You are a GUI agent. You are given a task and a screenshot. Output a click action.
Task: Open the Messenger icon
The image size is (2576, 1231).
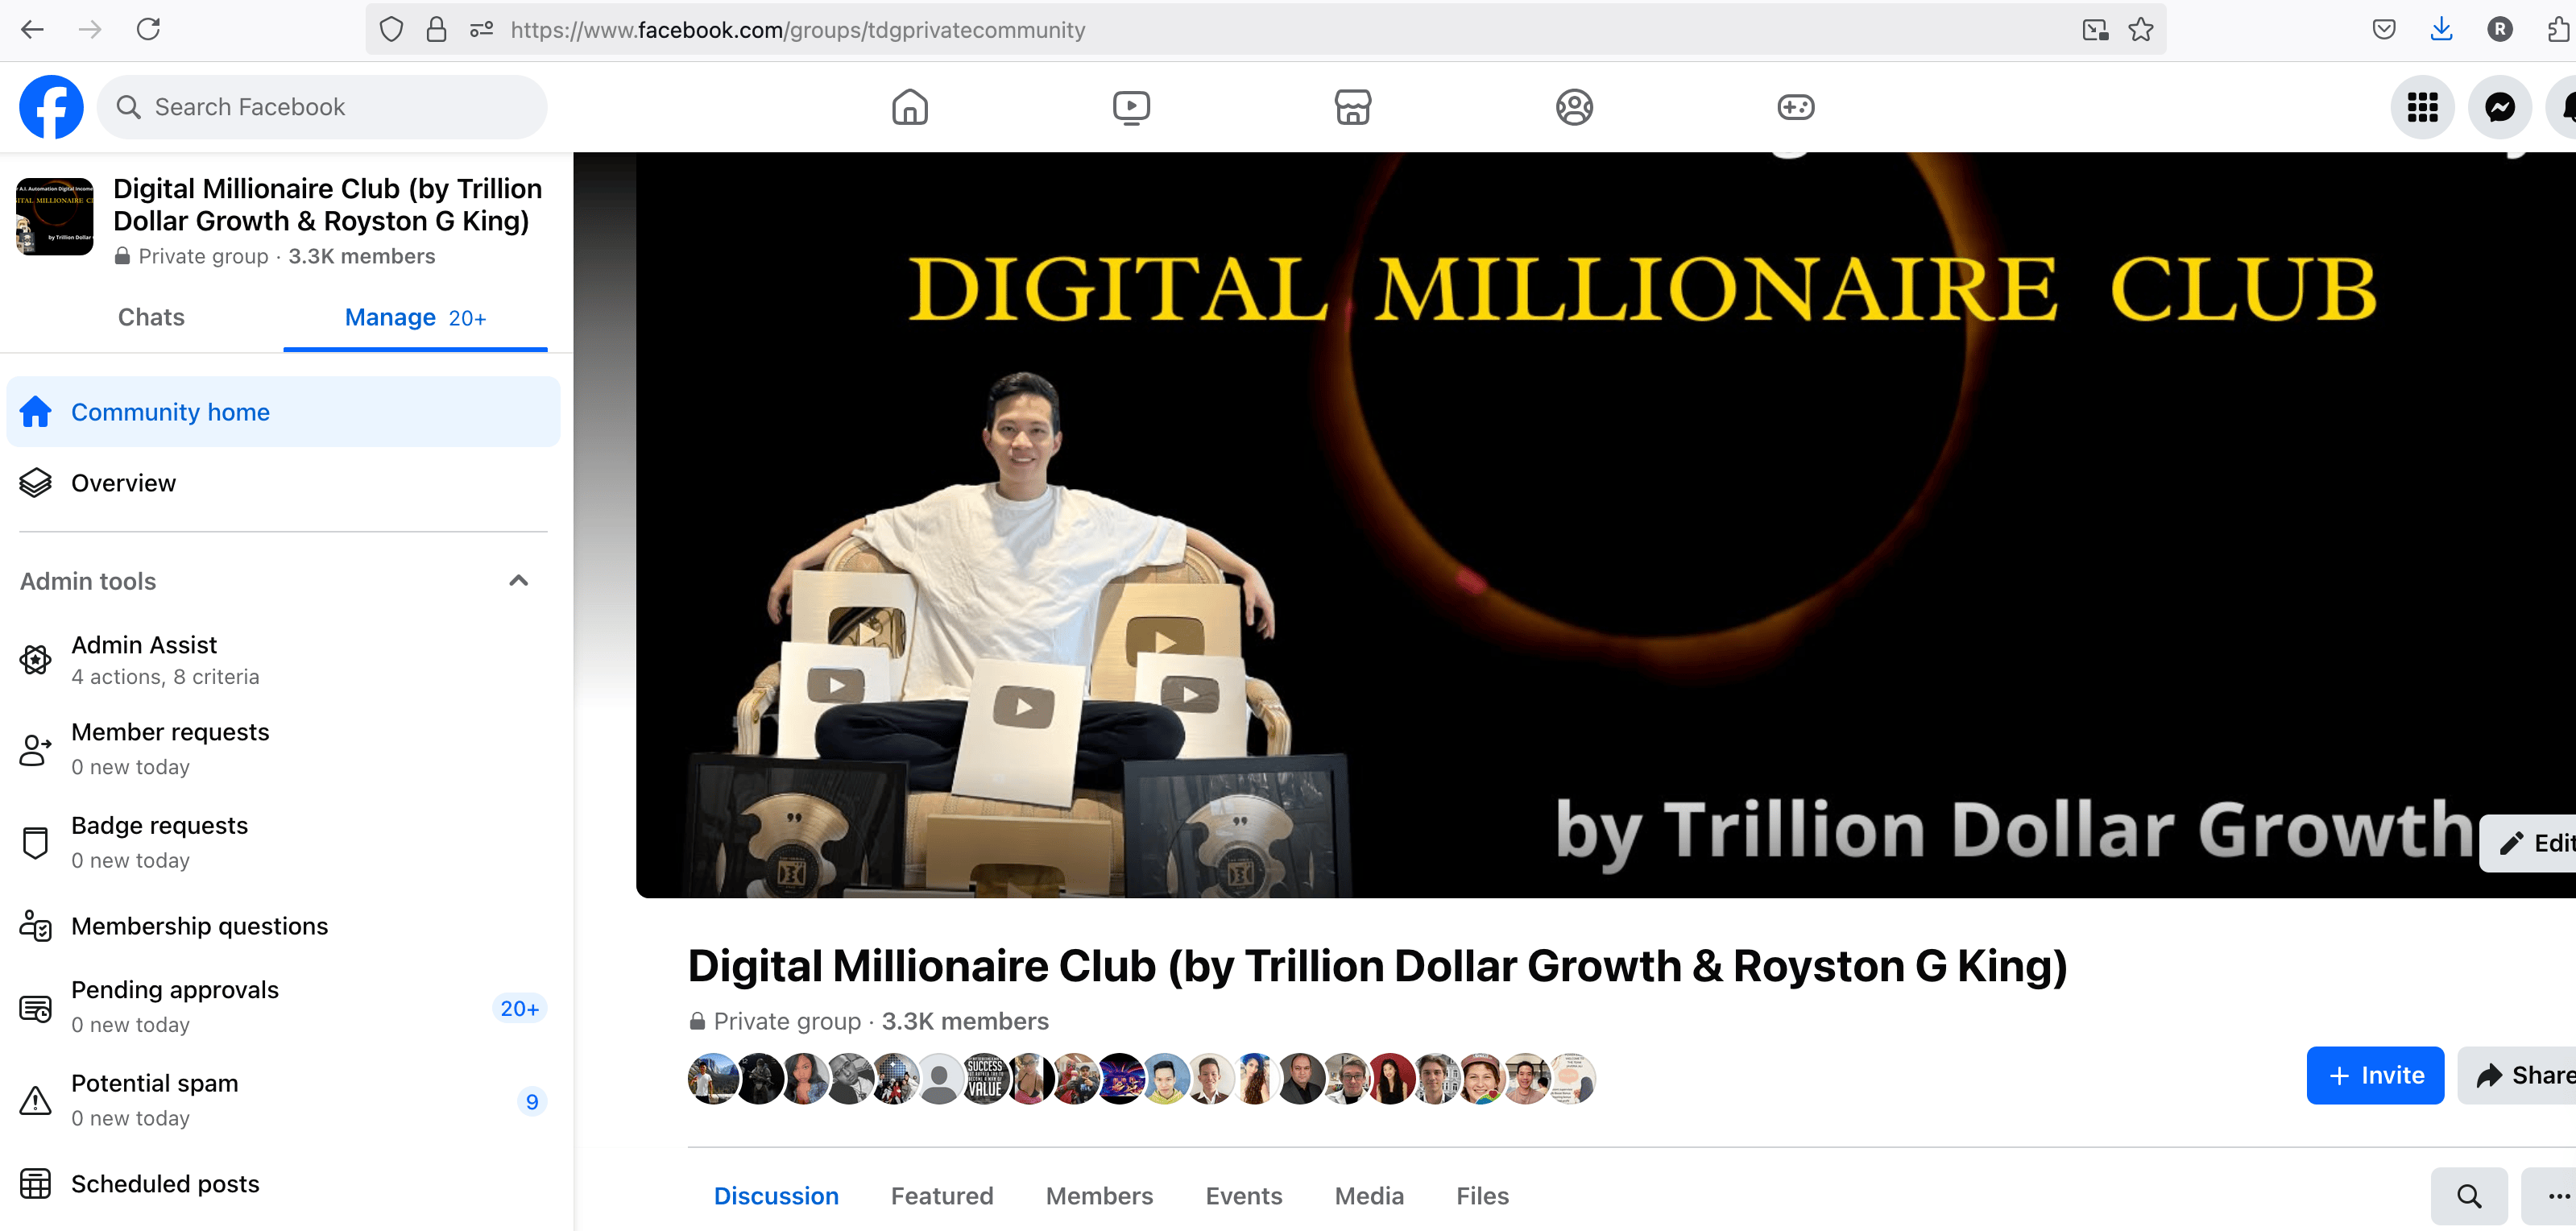coord(2499,107)
